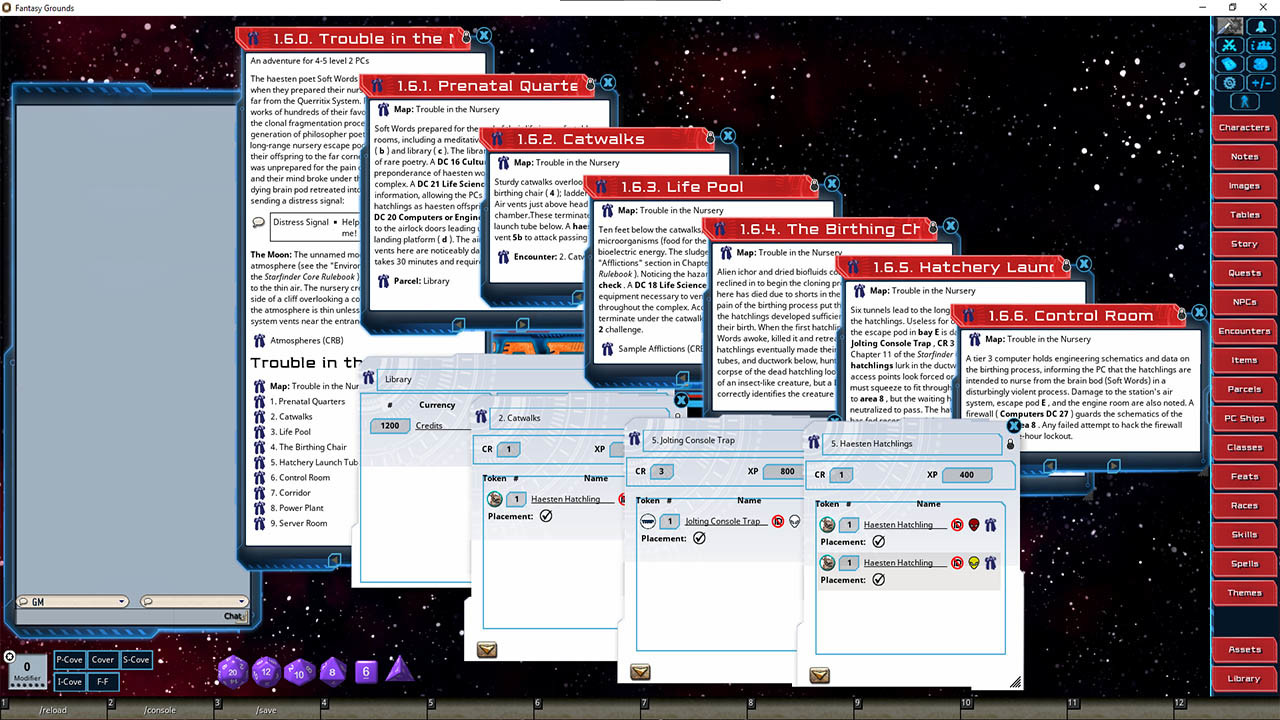Open the GM speaker dropdown in the chat panel
This screenshot has width=1280, height=720.
121,602
